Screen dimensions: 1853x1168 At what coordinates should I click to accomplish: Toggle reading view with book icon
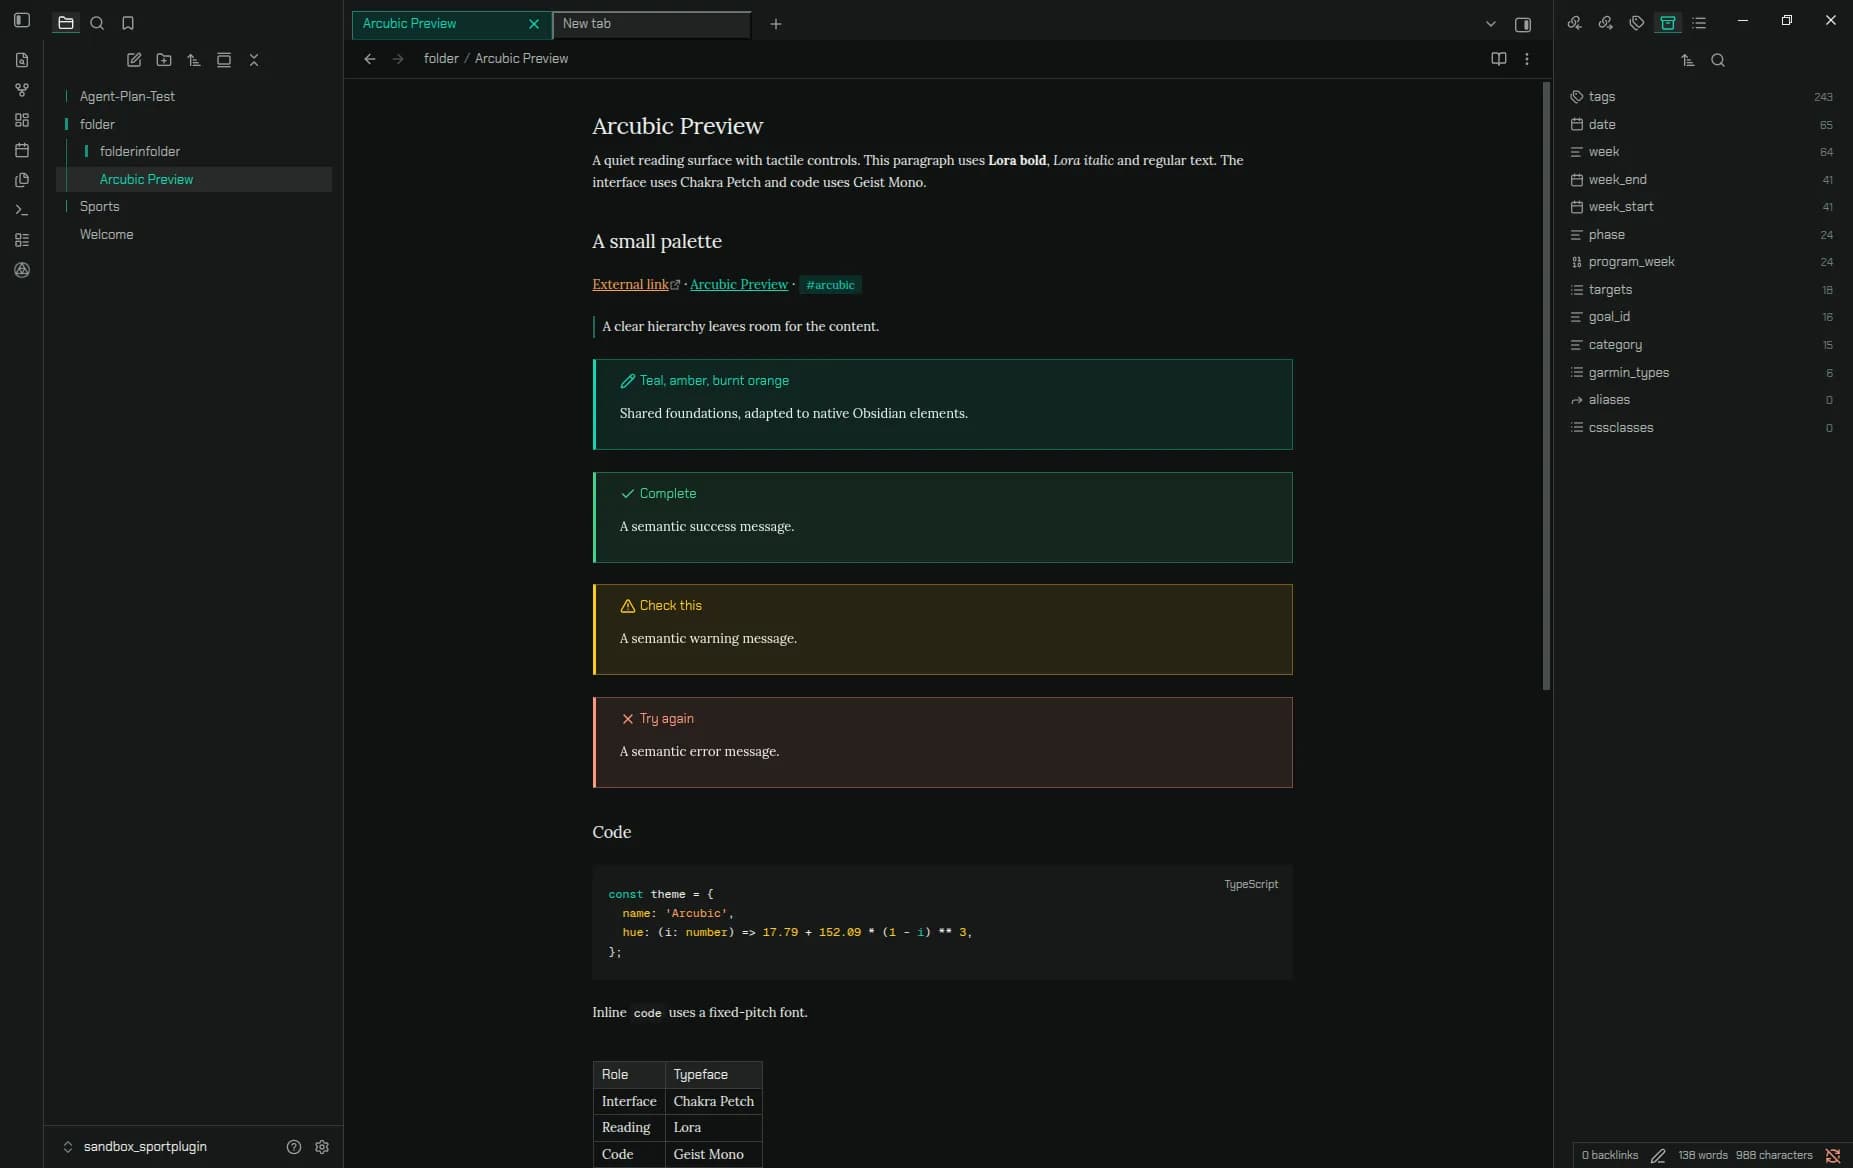click(1498, 59)
